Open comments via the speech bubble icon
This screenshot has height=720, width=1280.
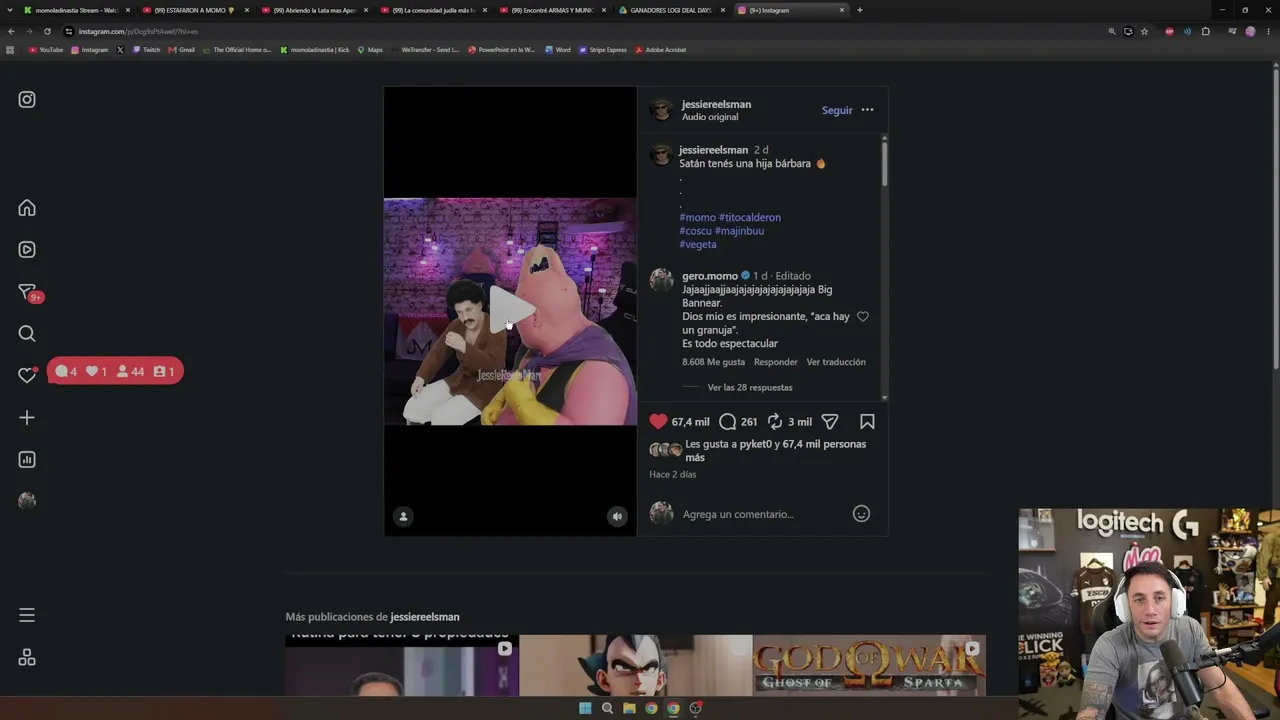tap(728, 422)
